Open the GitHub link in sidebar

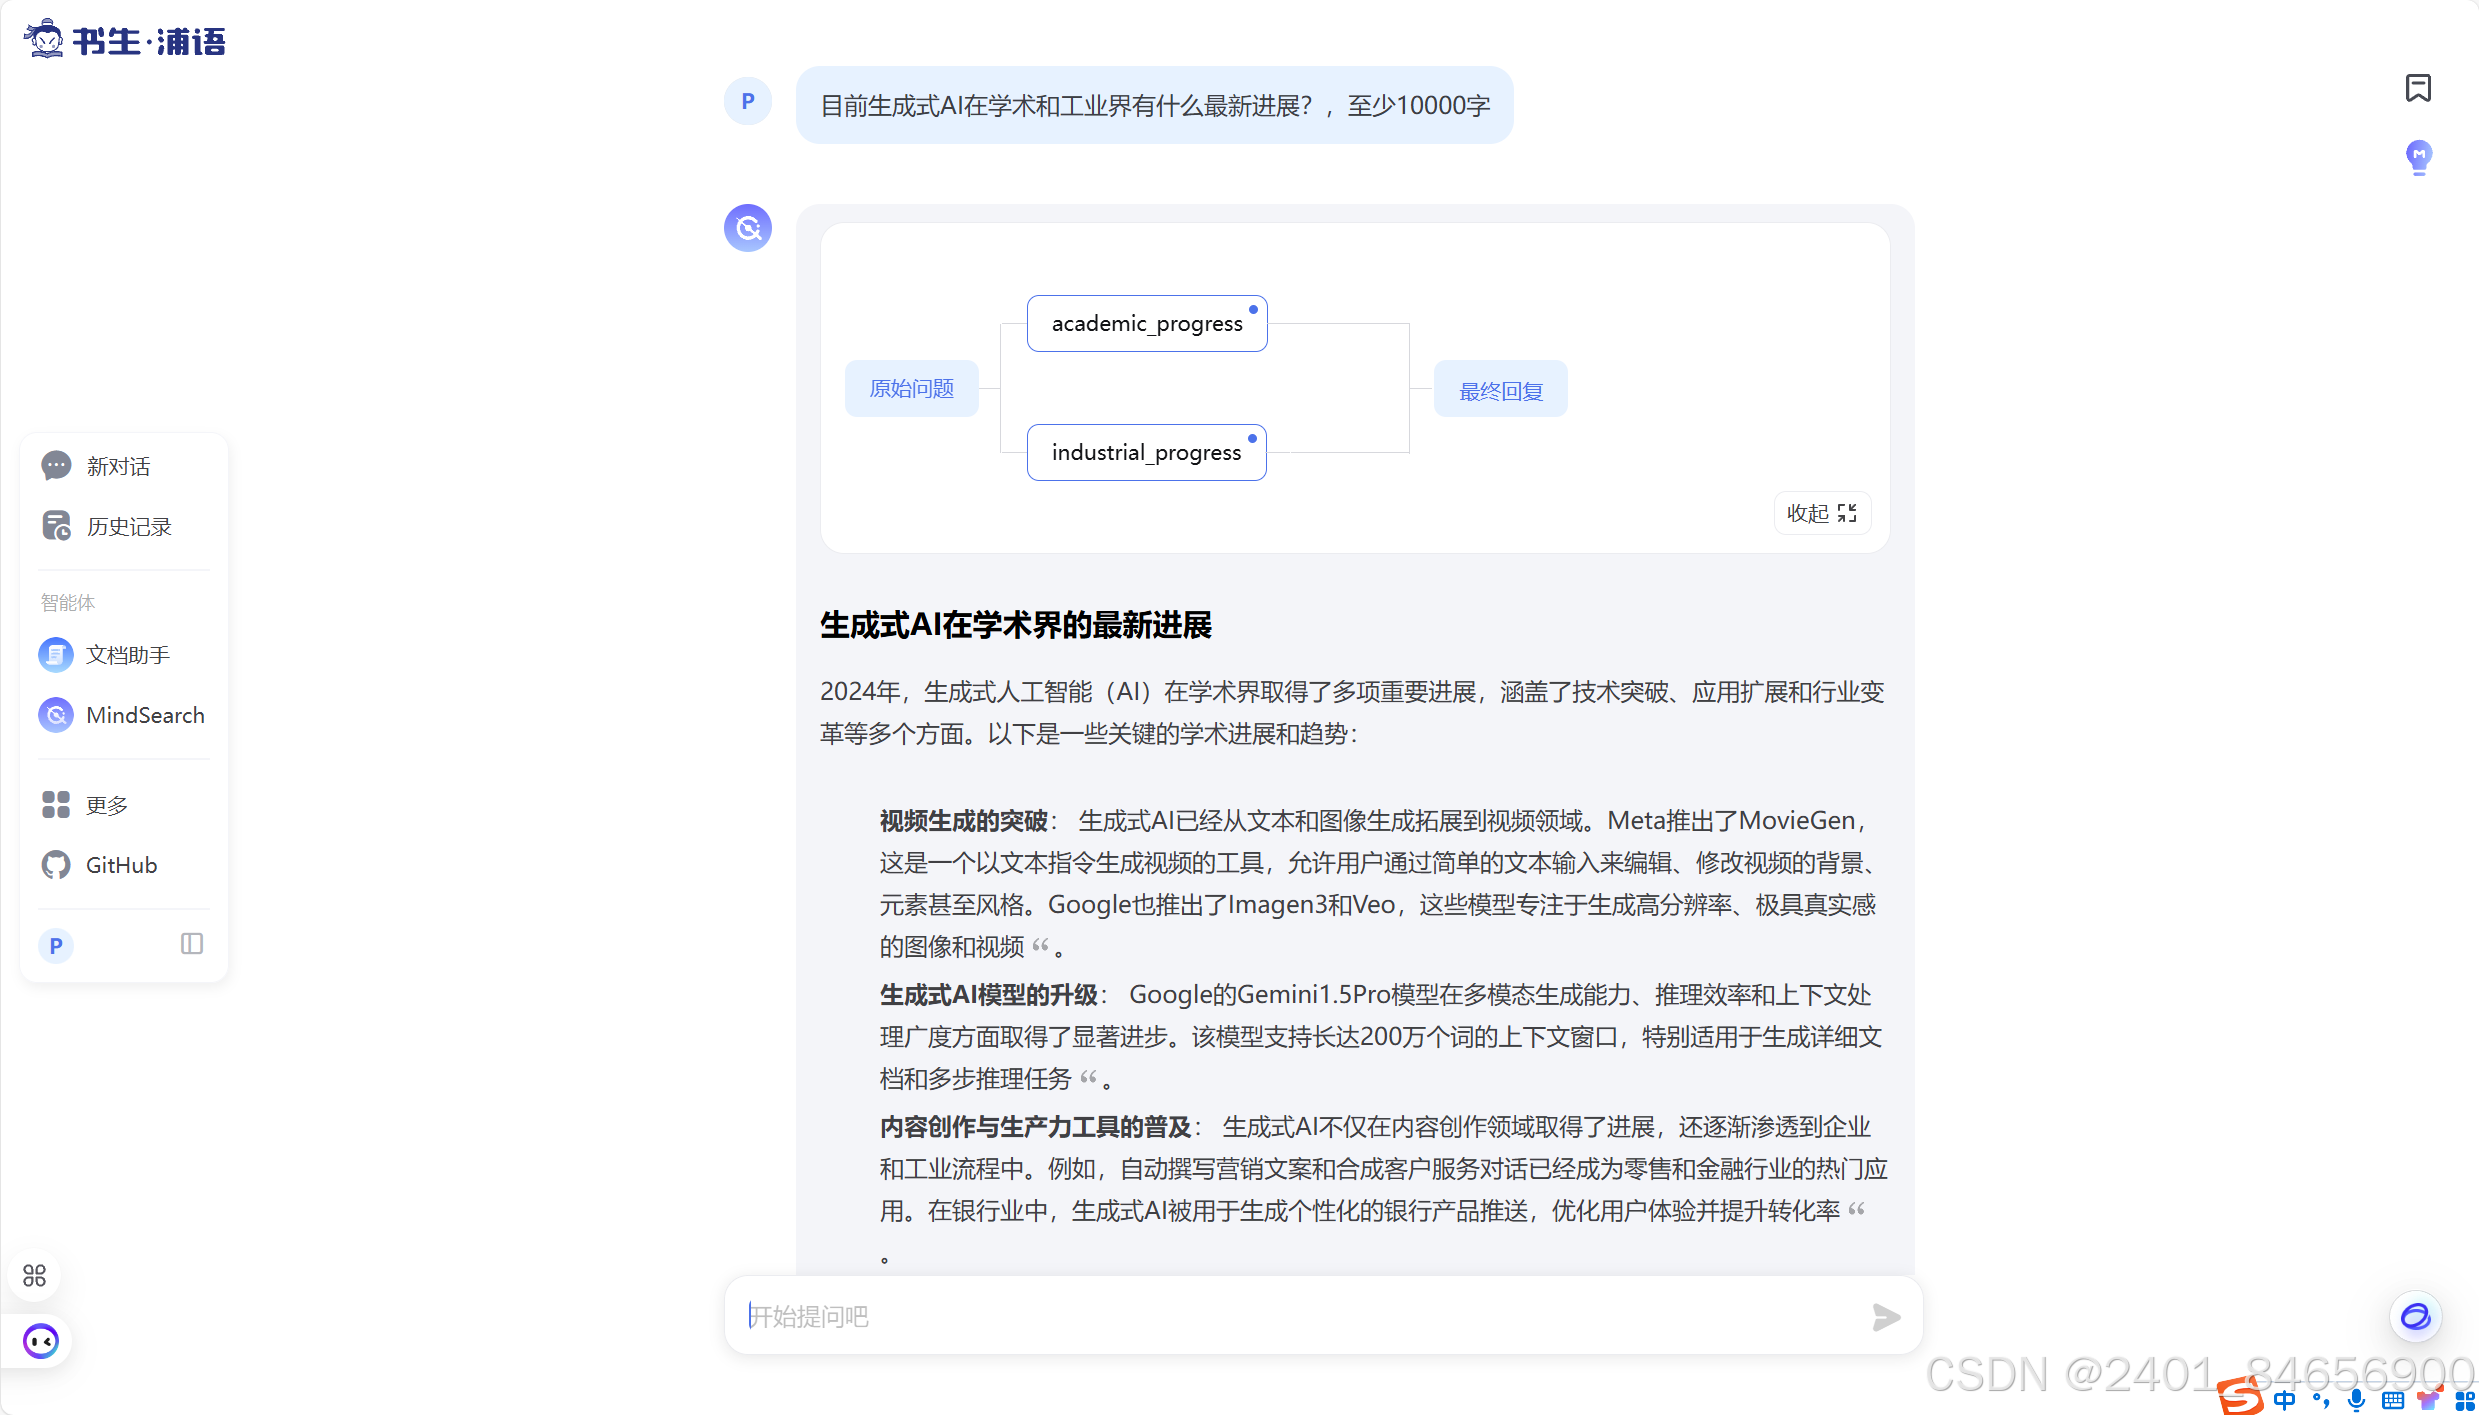click(x=121, y=865)
